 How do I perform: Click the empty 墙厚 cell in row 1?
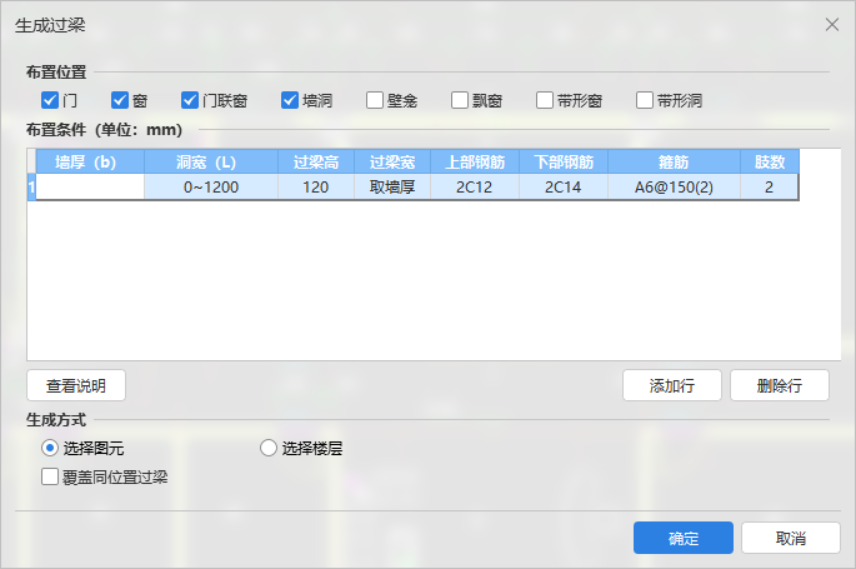click(90, 187)
